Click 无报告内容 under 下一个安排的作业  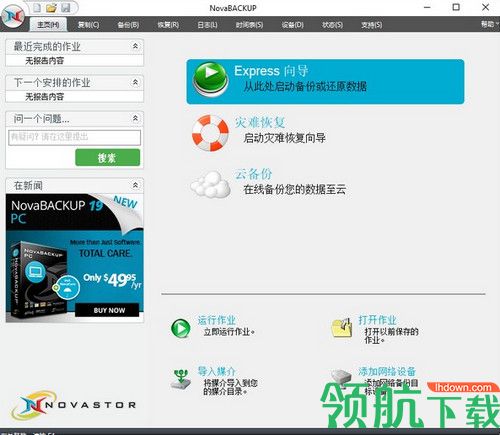pos(44,97)
